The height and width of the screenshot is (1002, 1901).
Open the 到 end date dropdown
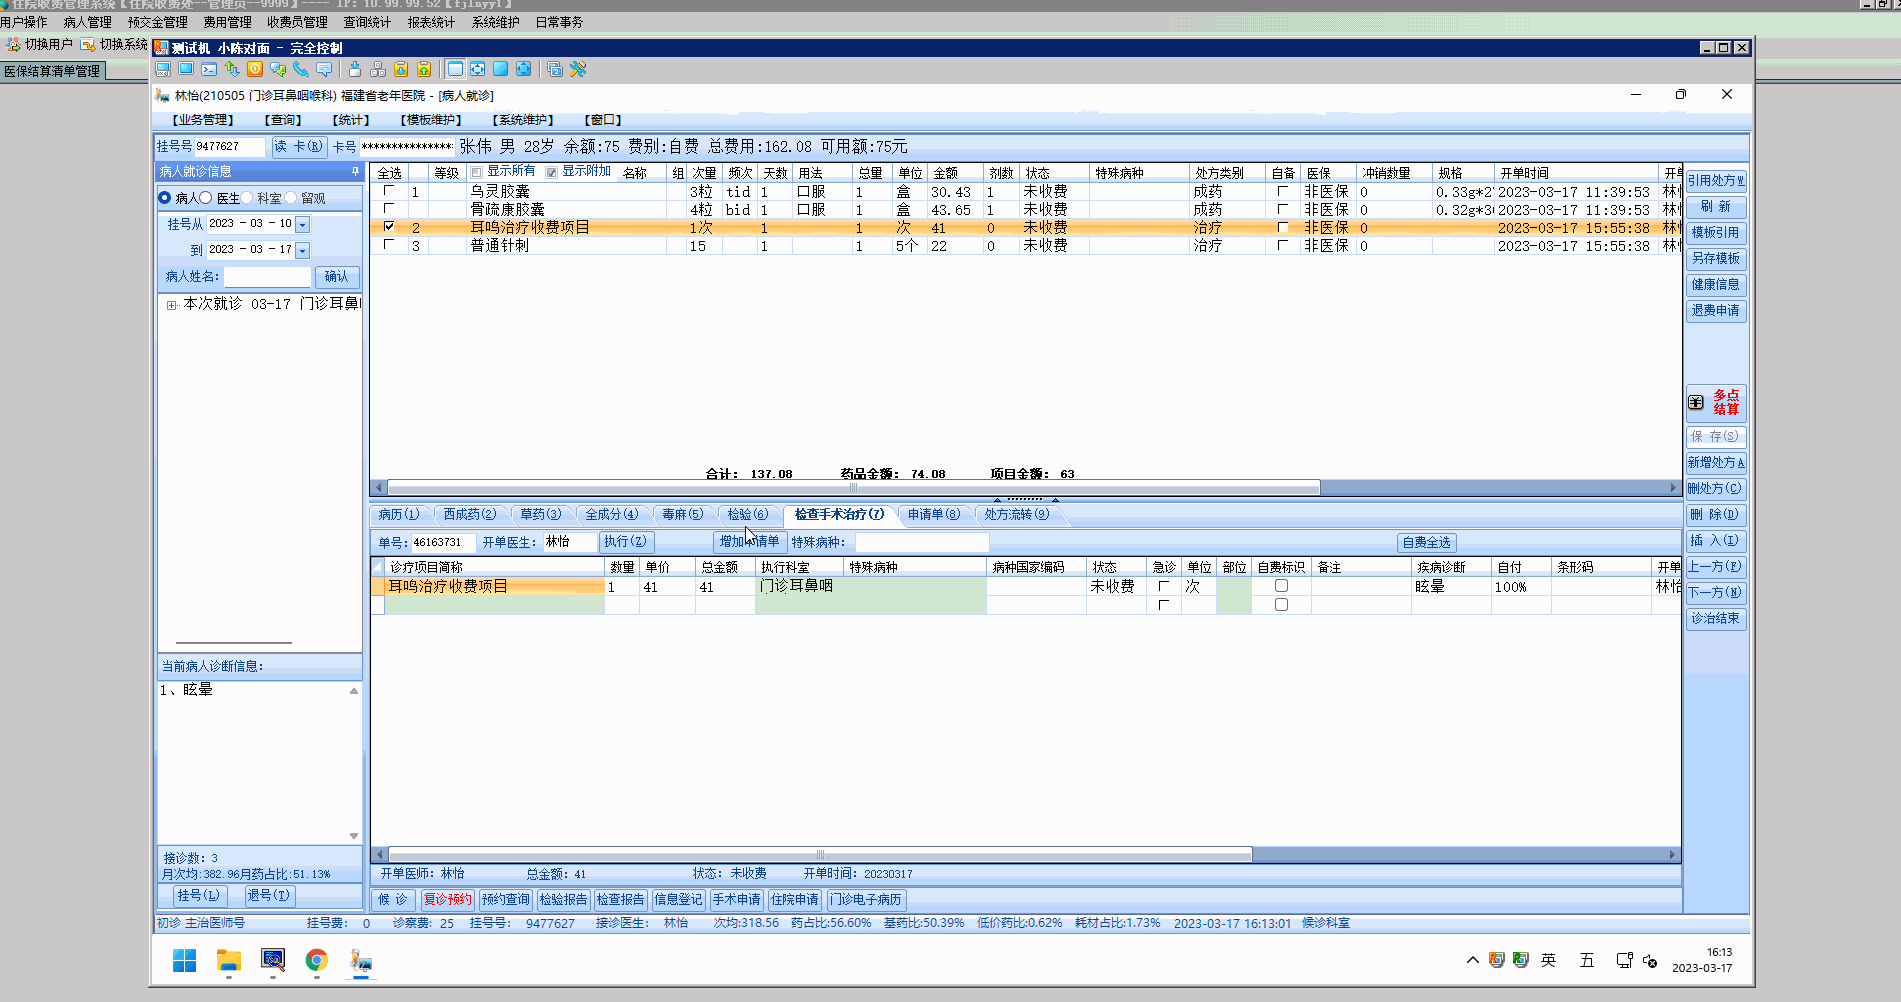coord(303,250)
